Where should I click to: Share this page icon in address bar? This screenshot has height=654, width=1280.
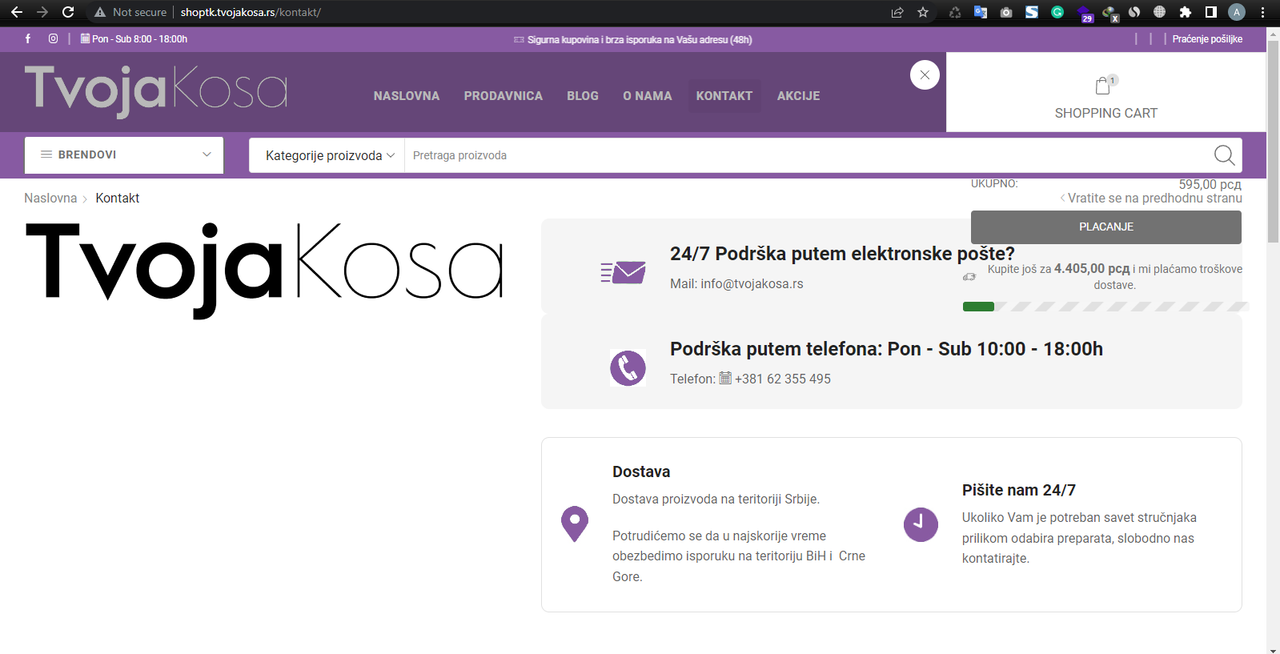click(897, 12)
